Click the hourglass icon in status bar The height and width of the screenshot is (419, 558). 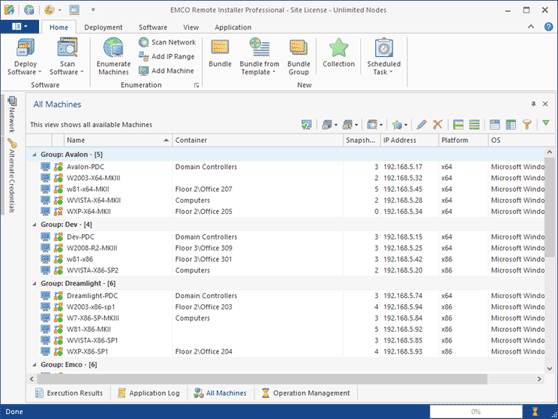(535, 412)
